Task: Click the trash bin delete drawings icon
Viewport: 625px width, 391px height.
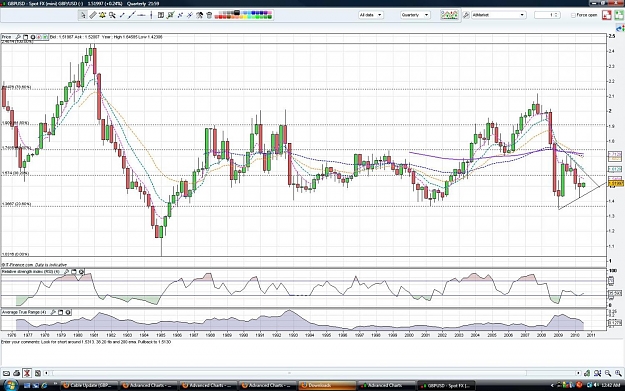Action: [x=209, y=15]
